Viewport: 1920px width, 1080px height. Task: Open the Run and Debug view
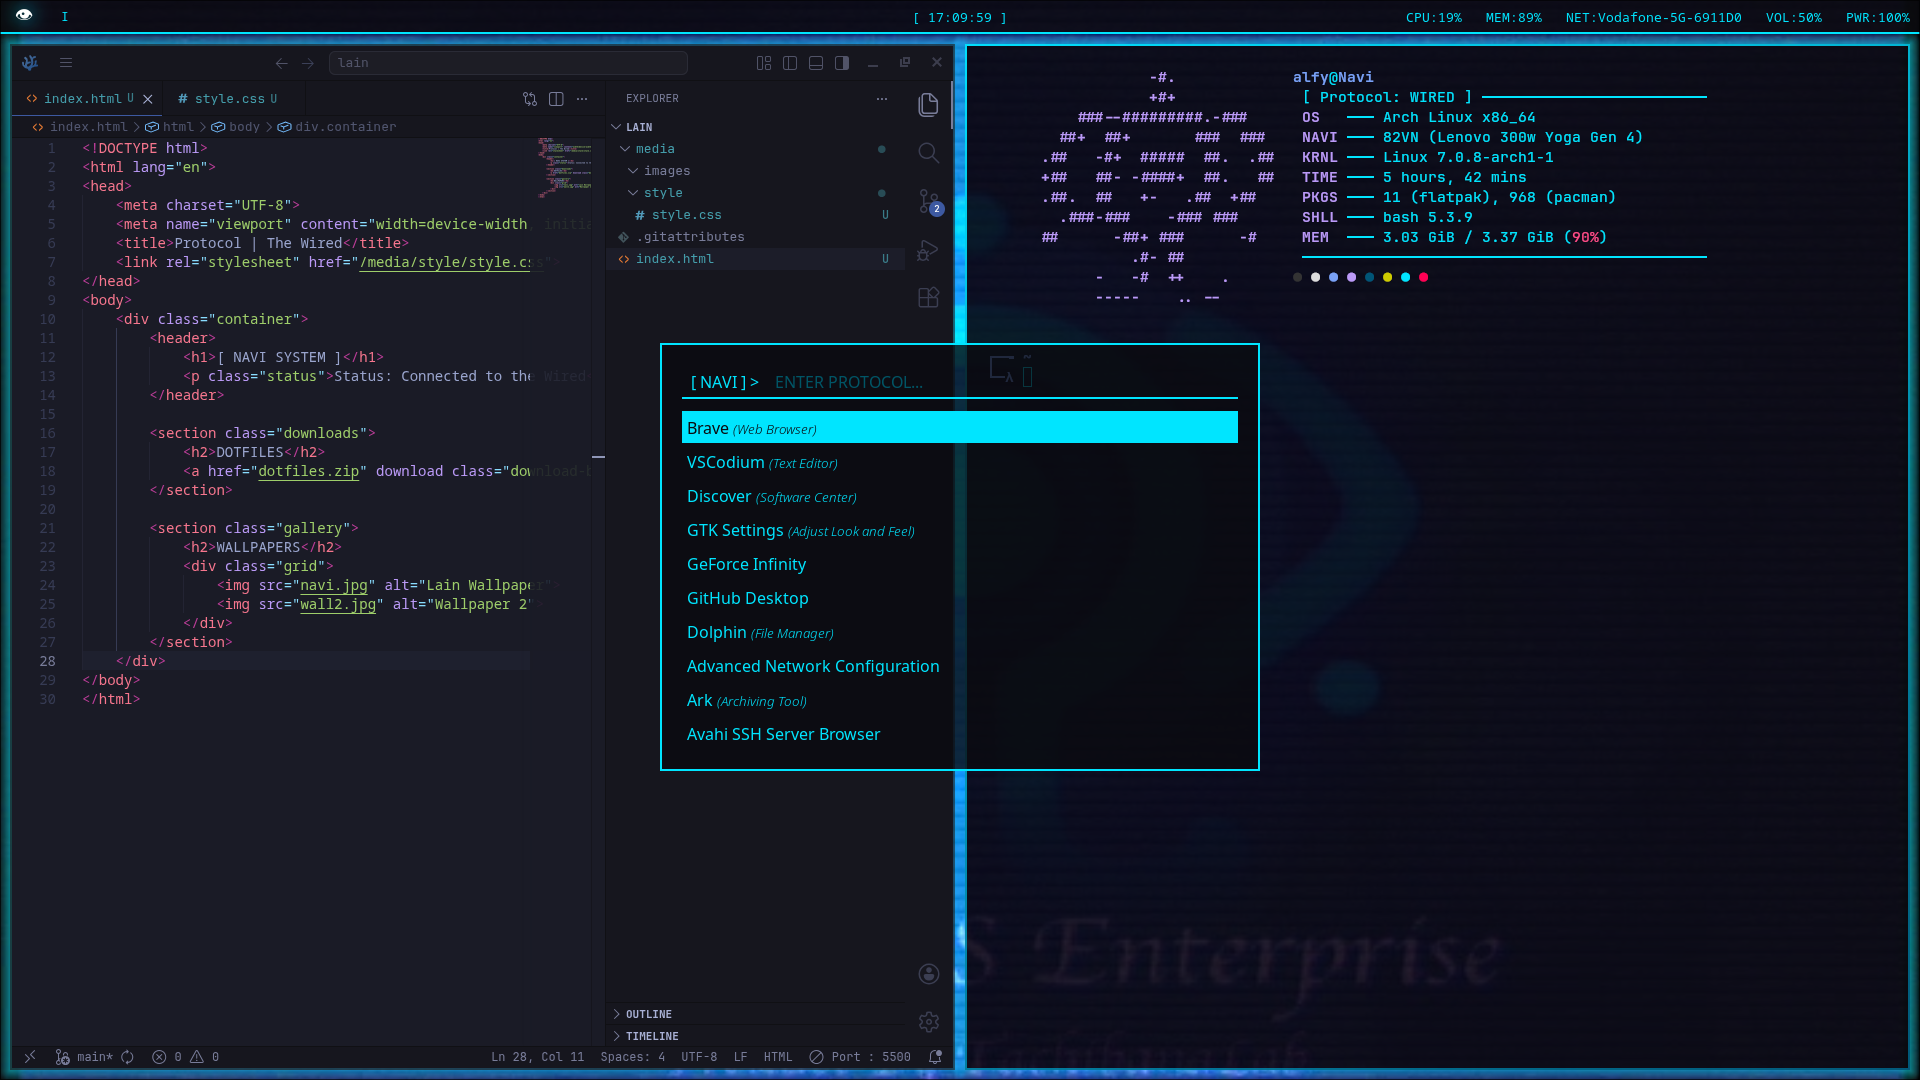928,250
